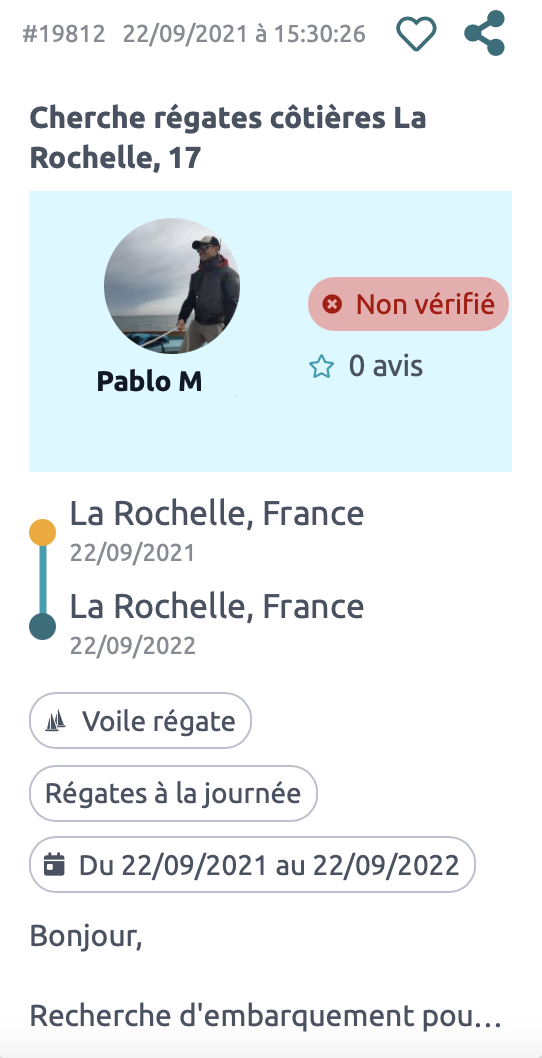The height and width of the screenshot is (1058, 542).
Task: Expand the truncated Recherche d'embarquement description
Action: pos(265,1015)
